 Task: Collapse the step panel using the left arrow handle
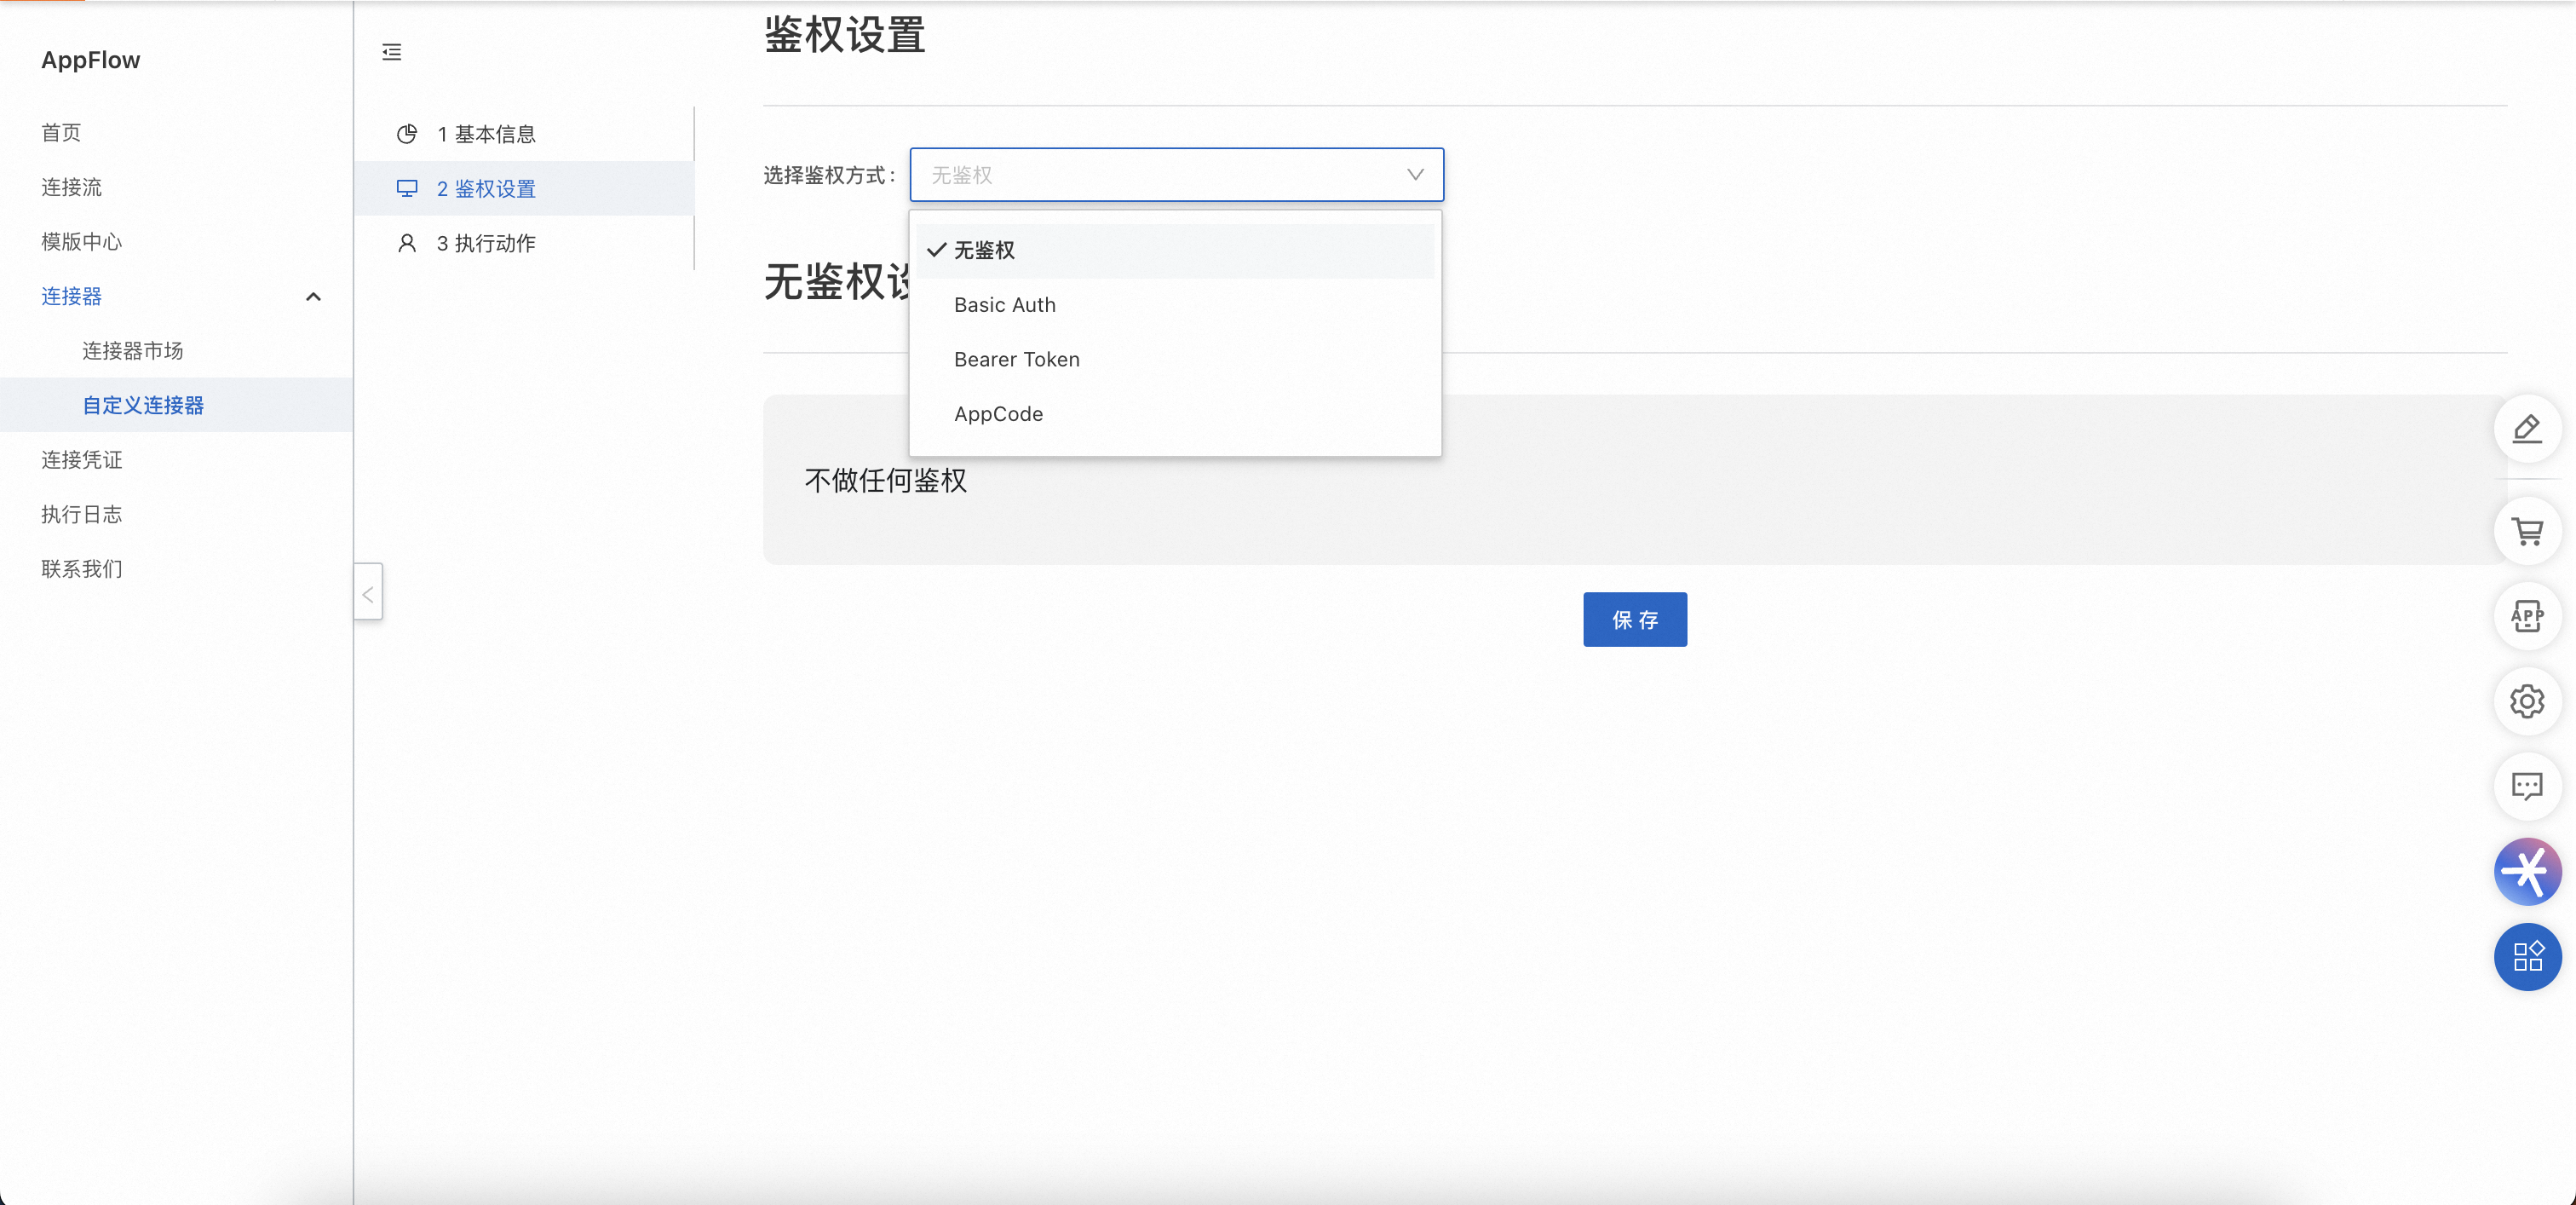(367, 591)
